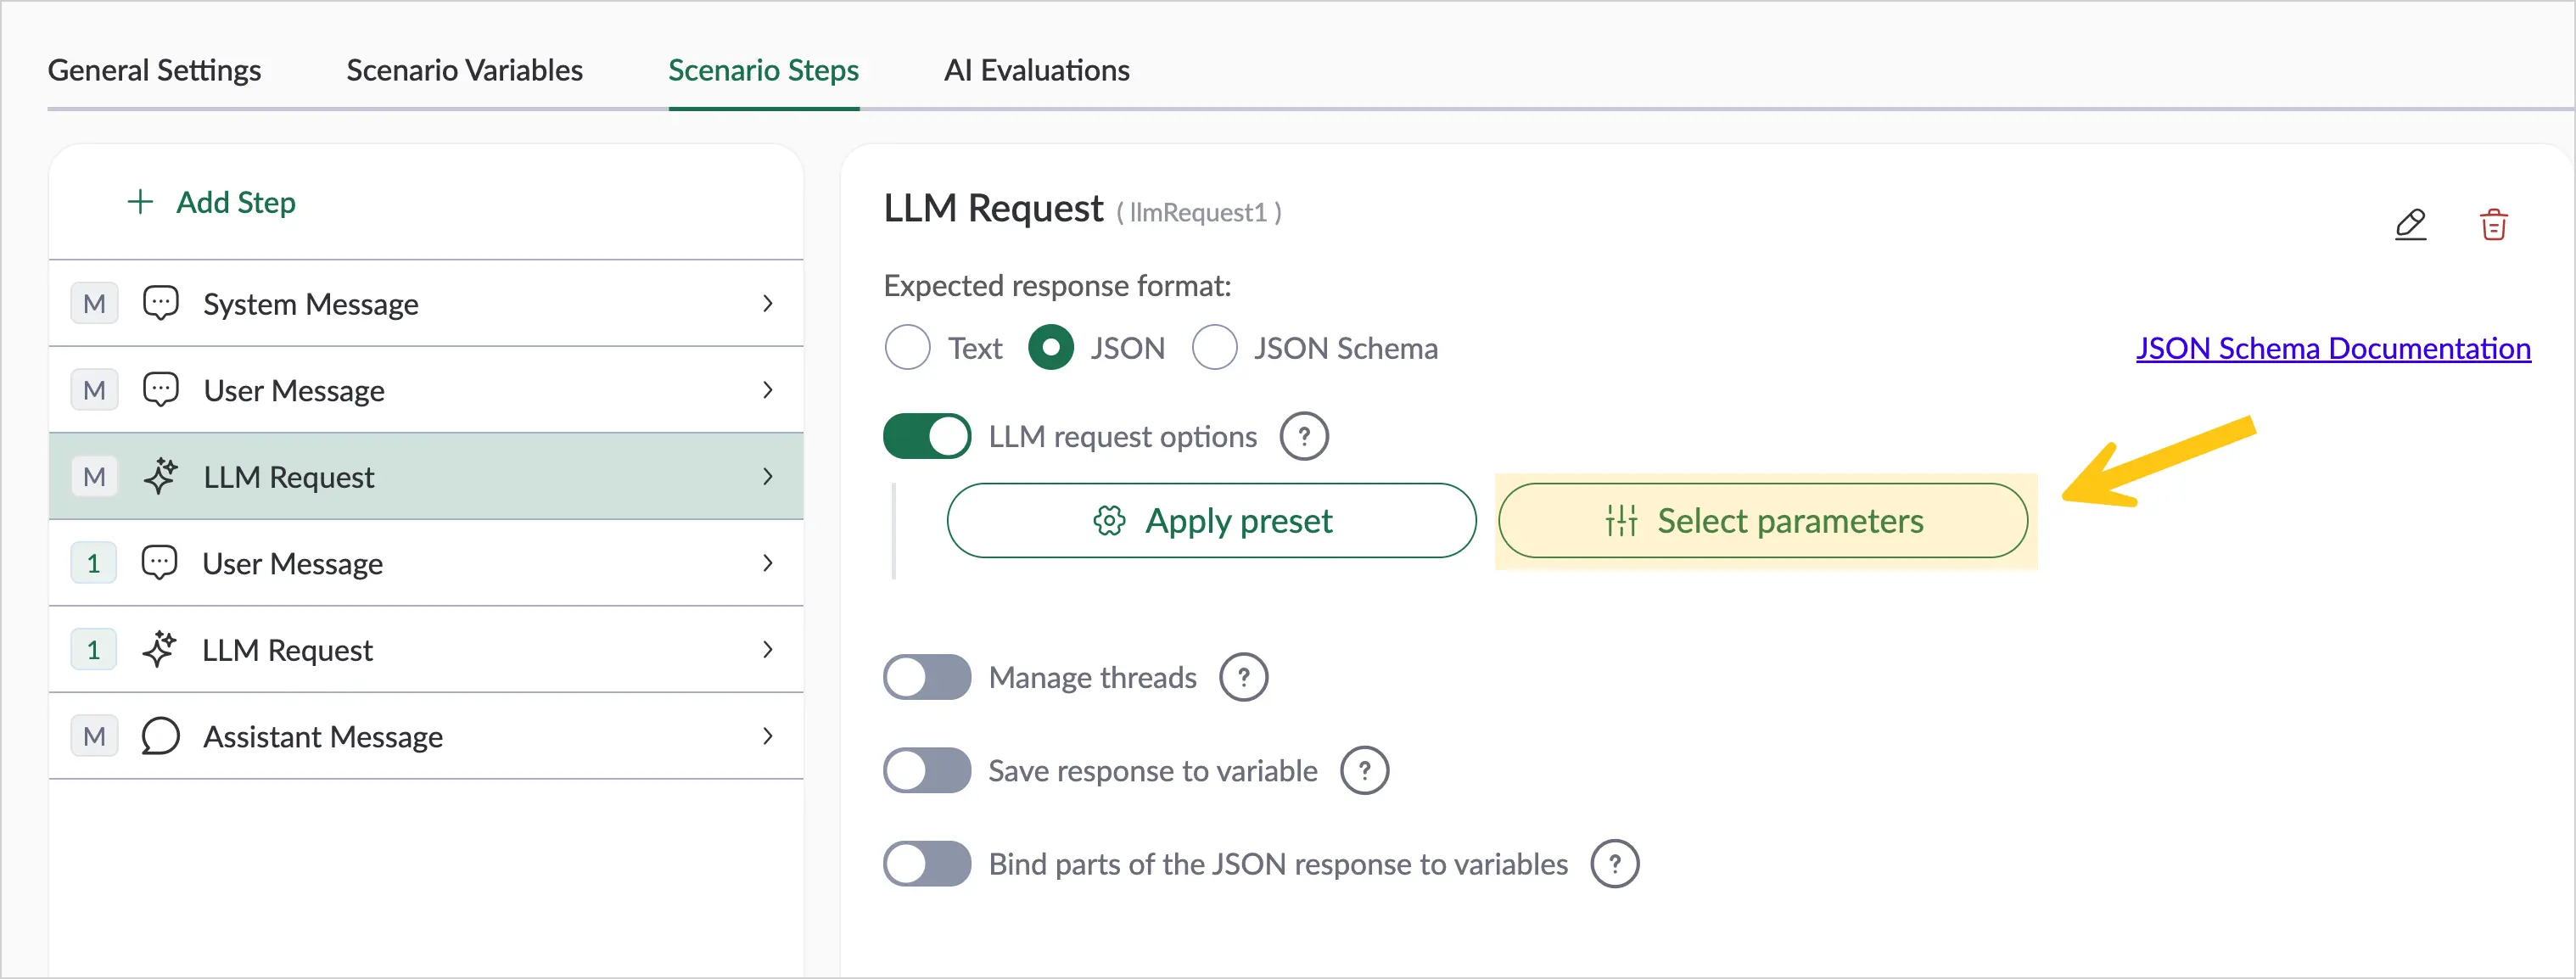Click the Save response to variable label
Image resolution: width=2576 pixels, height=979 pixels.
tap(1153, 771)
